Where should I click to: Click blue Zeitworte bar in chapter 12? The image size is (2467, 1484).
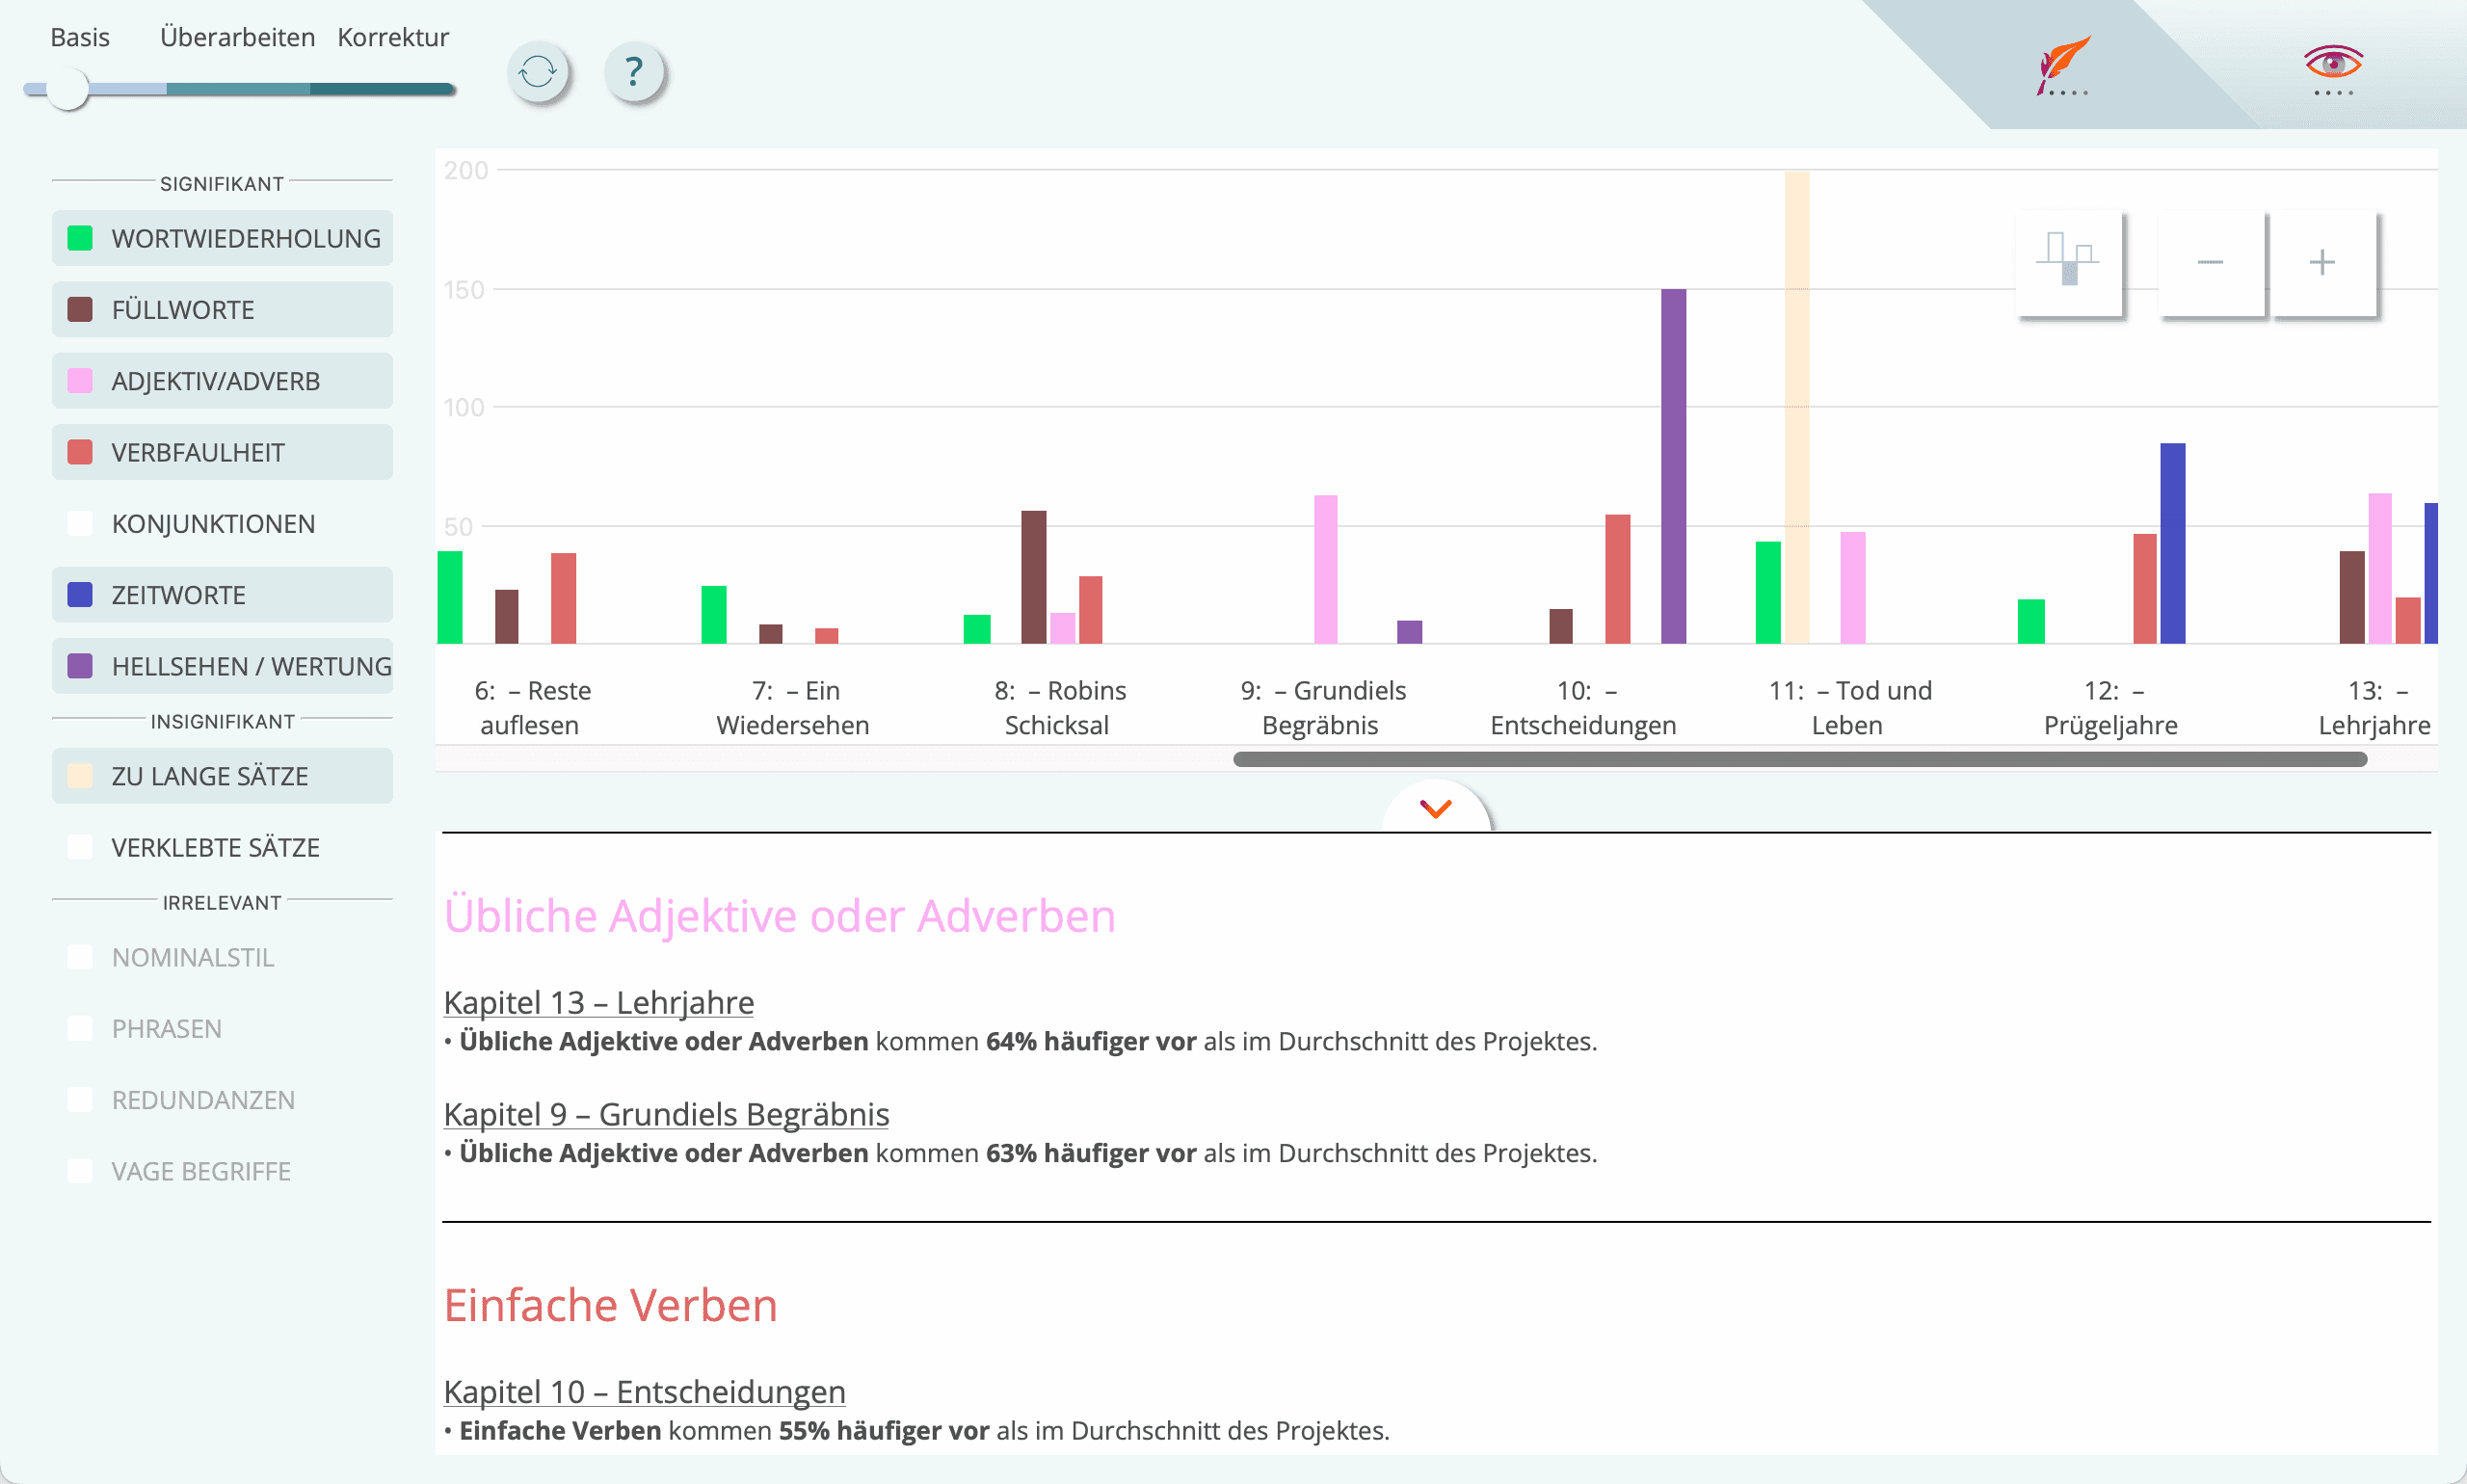(2172, 543)
